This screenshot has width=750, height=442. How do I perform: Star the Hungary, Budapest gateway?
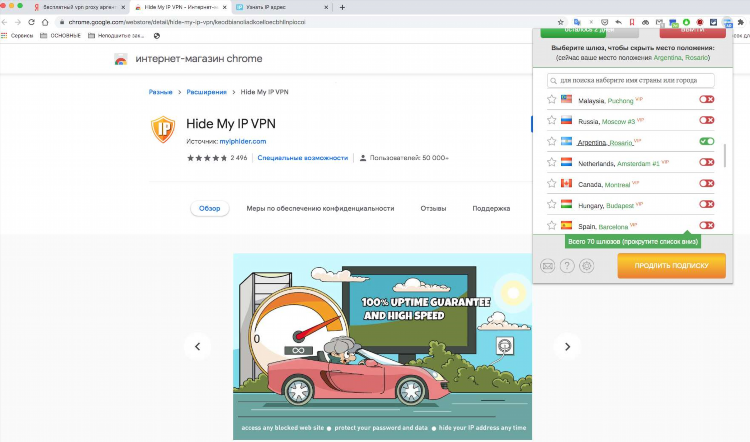click(551, 204)
